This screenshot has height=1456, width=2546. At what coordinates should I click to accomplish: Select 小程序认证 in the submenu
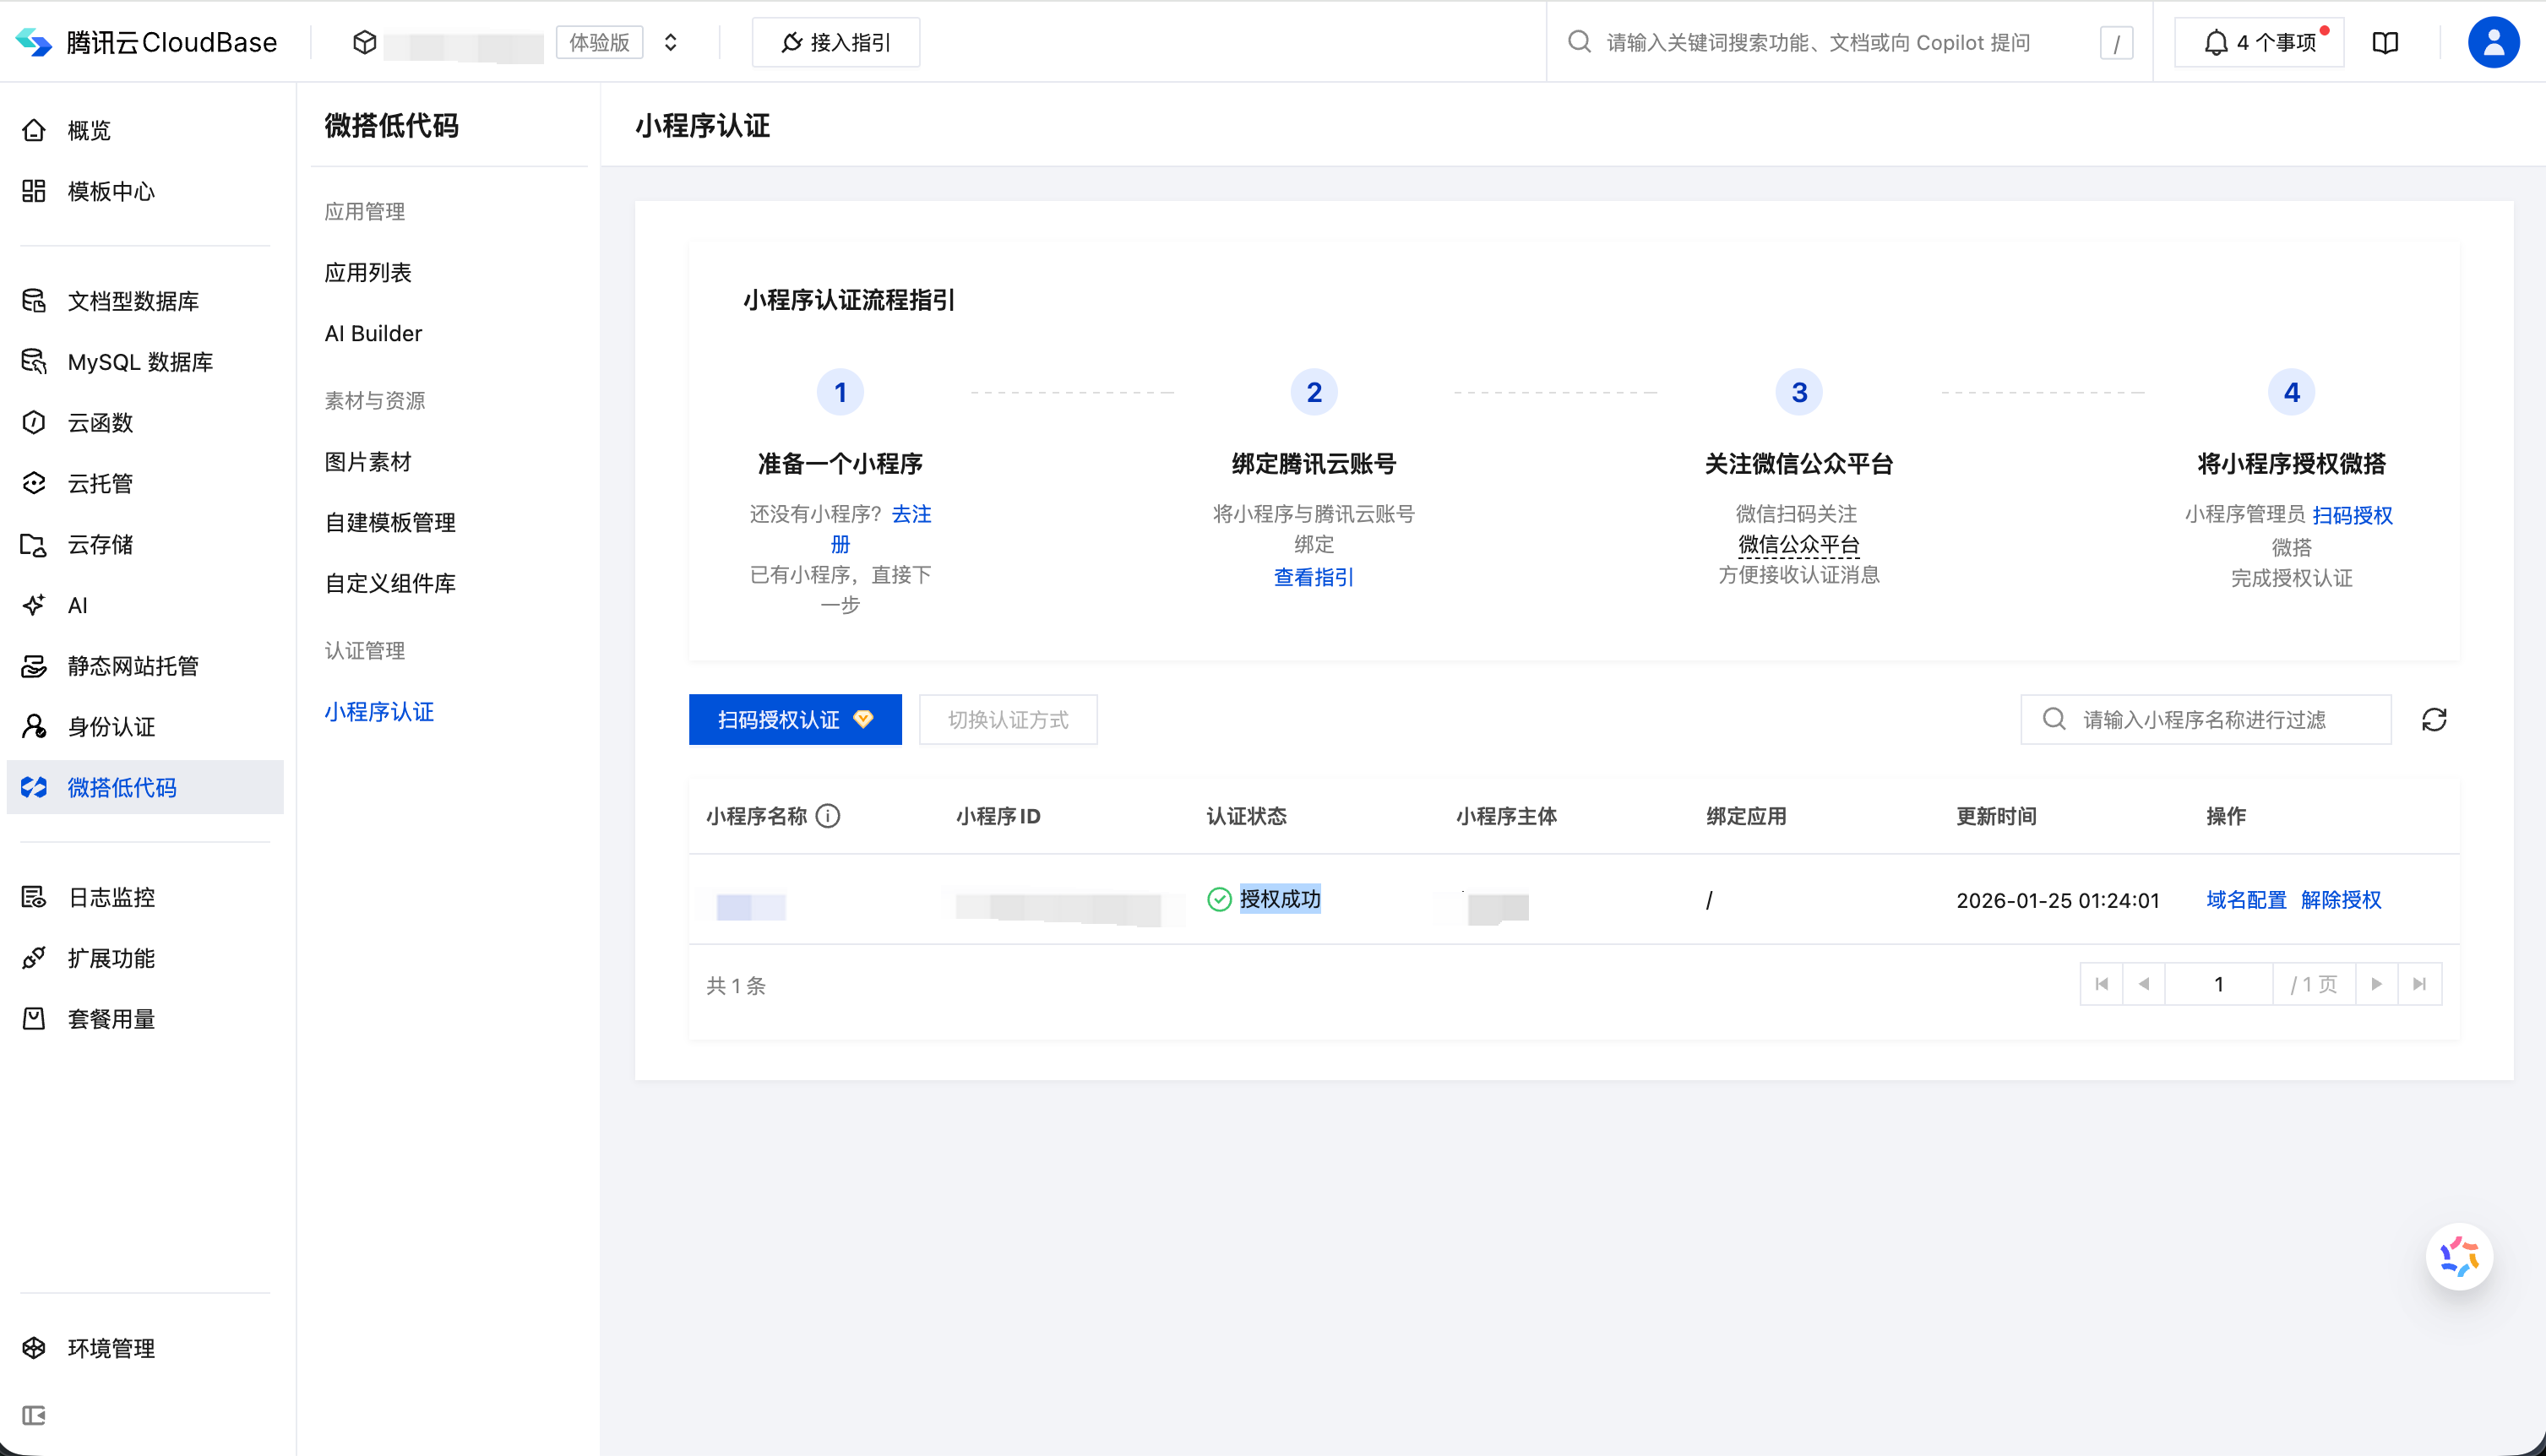[379, 712]
